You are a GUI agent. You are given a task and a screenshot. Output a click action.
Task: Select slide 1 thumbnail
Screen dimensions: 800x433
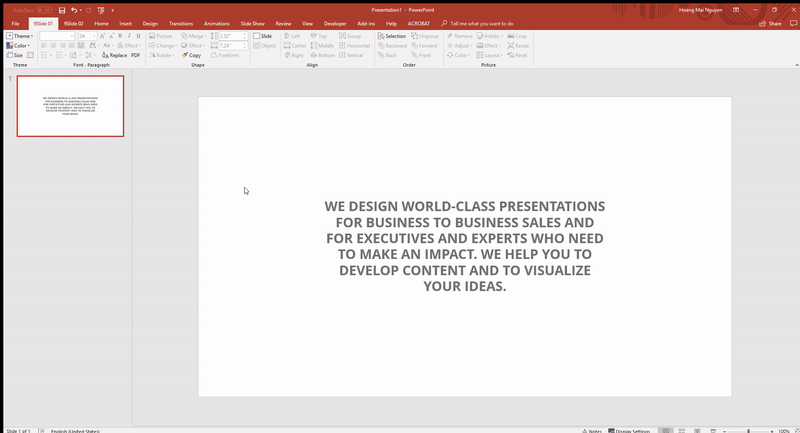click(70, 106)
